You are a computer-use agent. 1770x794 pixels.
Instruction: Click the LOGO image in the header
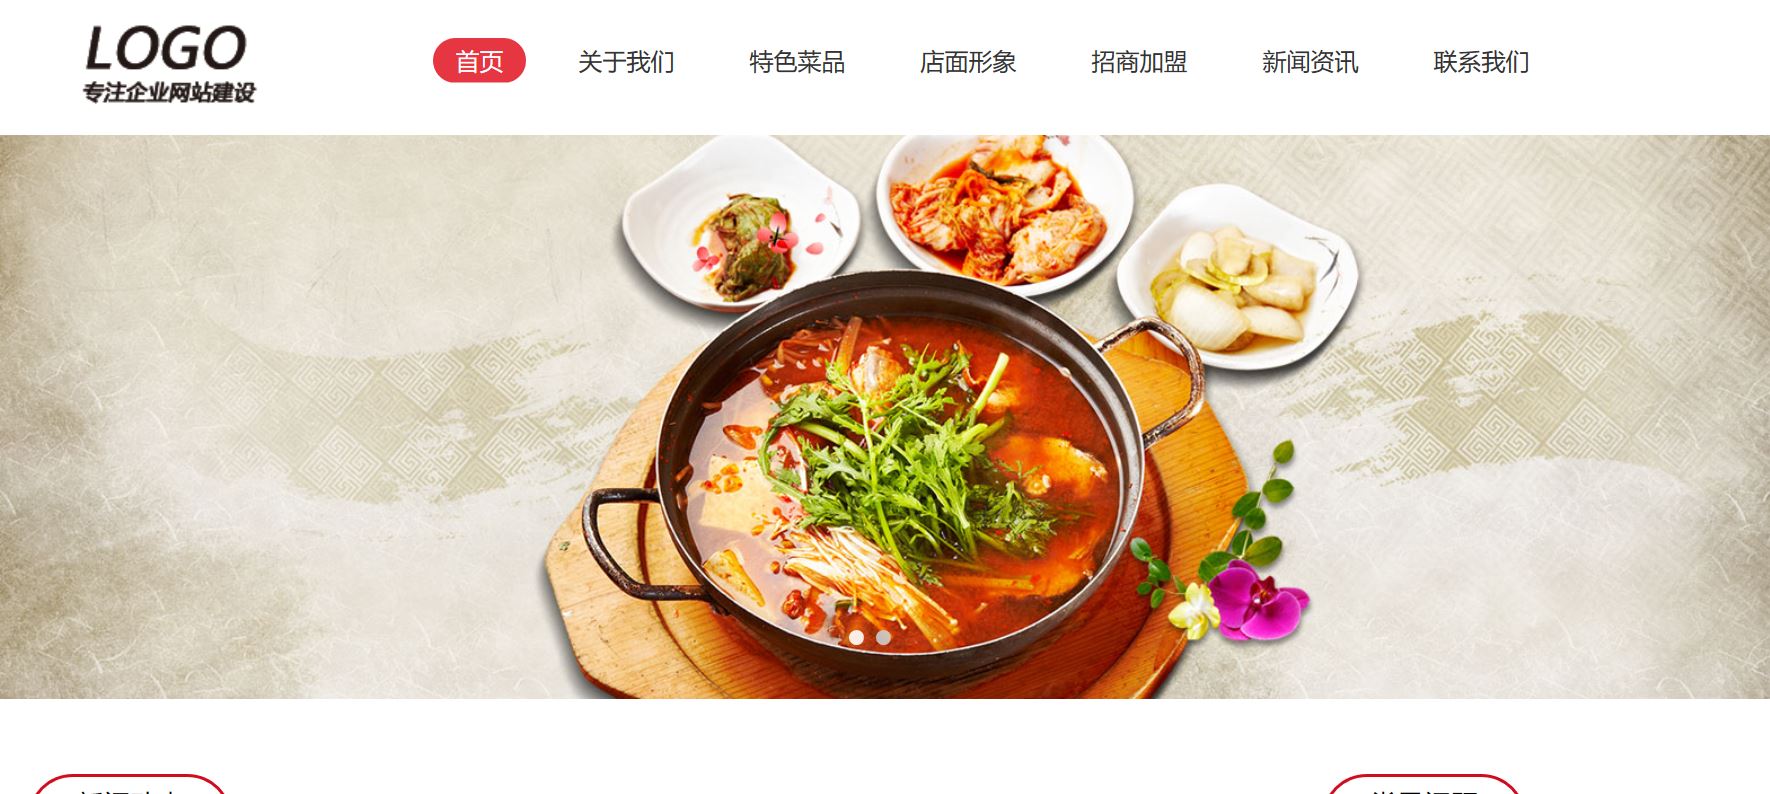tap(169, 64)
